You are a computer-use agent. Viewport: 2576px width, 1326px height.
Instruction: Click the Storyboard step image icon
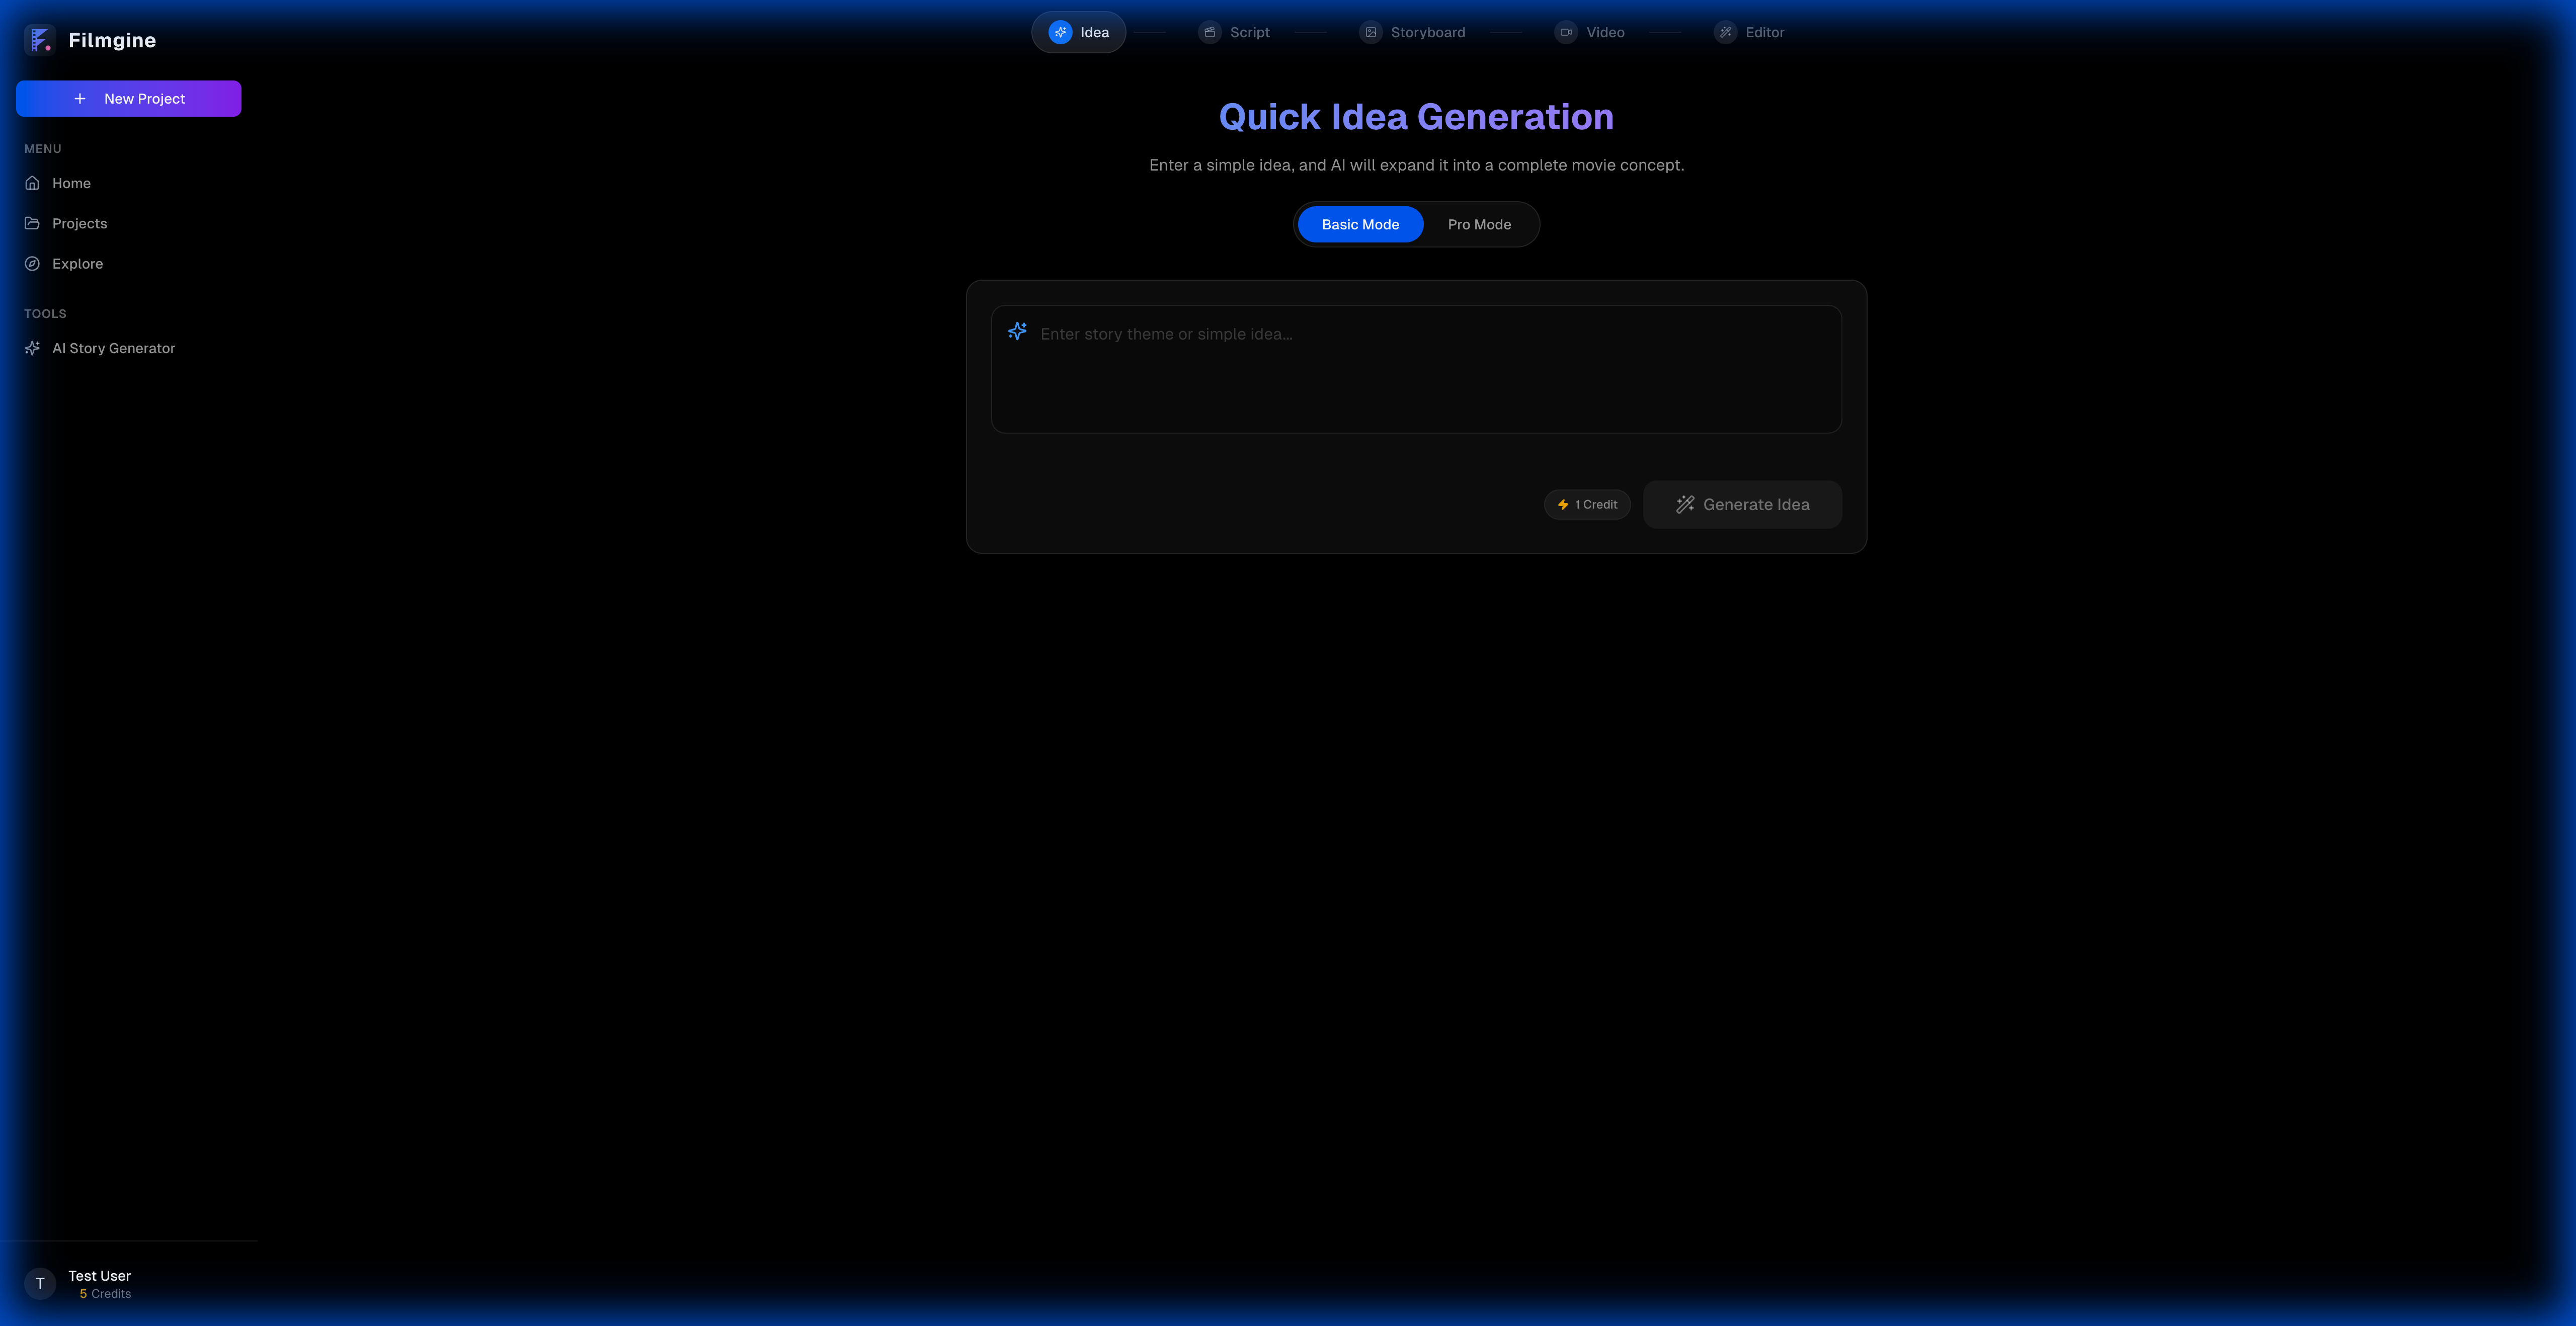pos(1370,32)
